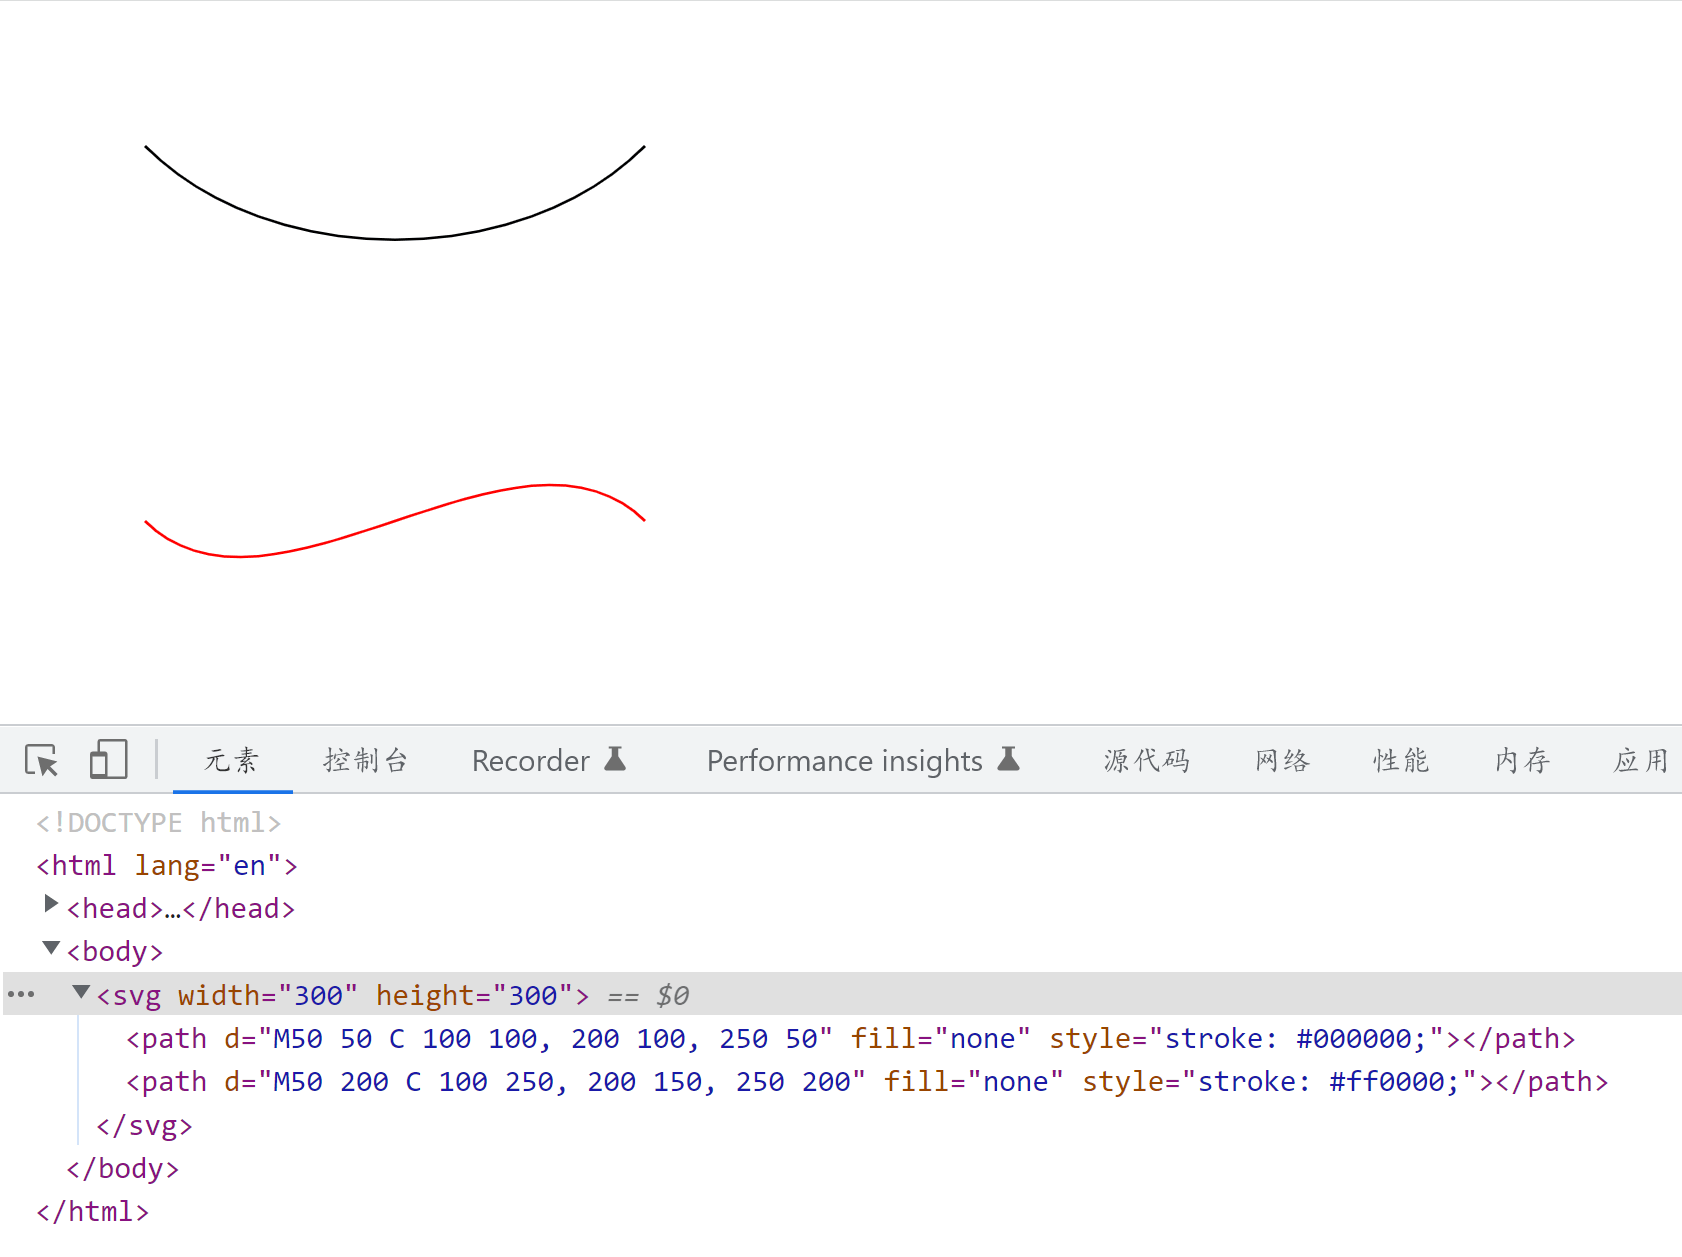
Task: Collapse the body element node
Action: click(x=51, y=947)
